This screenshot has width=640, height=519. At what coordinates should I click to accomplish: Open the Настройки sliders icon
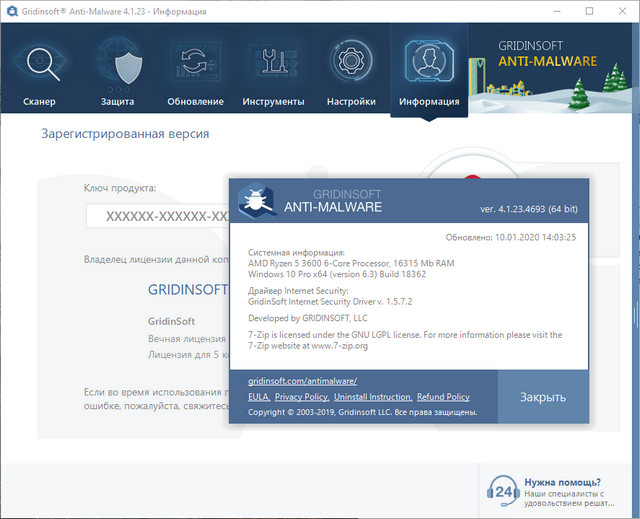[x=351, y=66]
